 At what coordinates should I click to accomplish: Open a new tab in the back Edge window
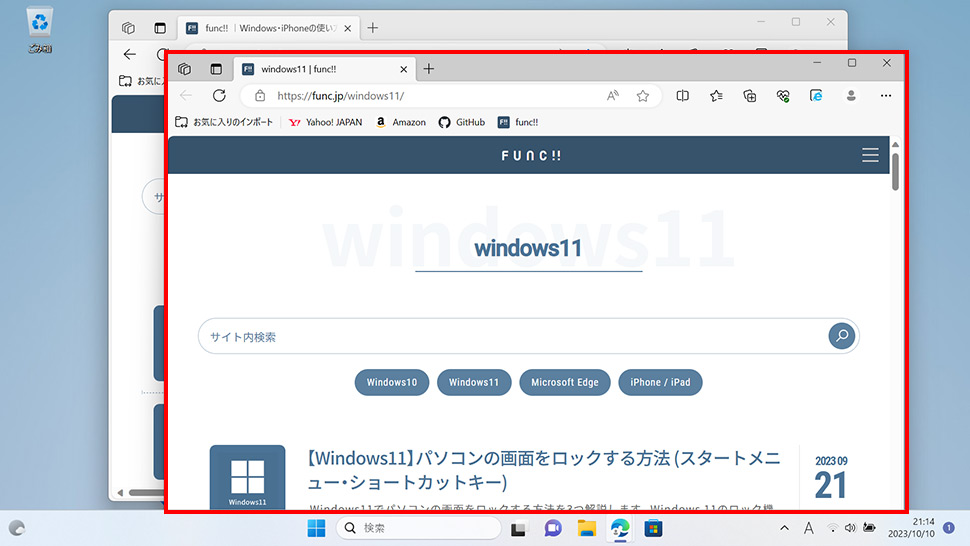[372, 28]
